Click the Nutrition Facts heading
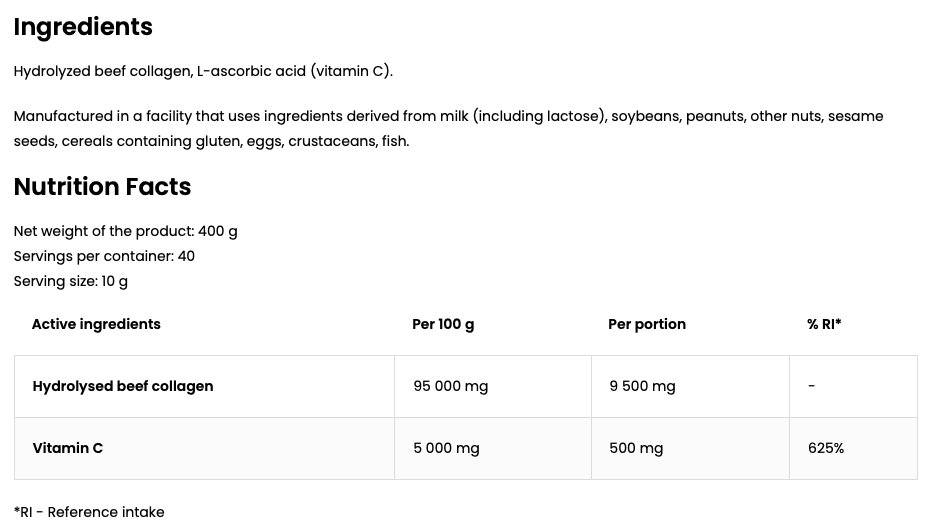 click(102, 187)
